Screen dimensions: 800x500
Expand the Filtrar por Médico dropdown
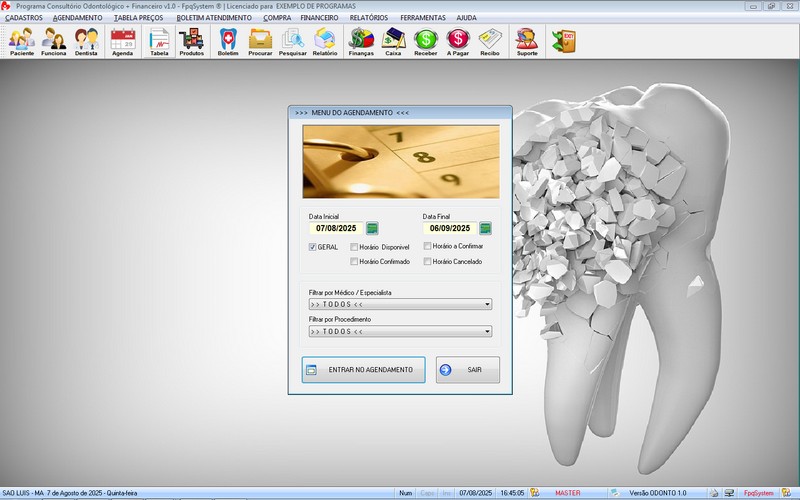(487, 304)
